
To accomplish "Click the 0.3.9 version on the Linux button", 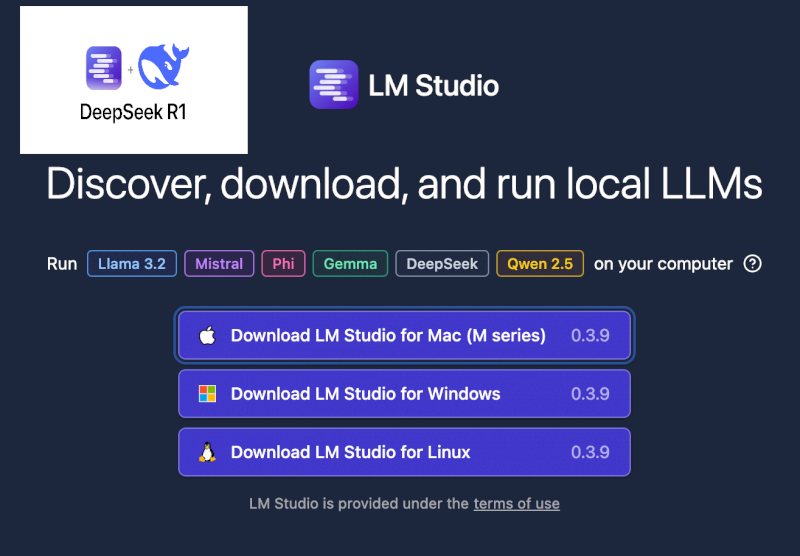I will click(x=590, y=452).
